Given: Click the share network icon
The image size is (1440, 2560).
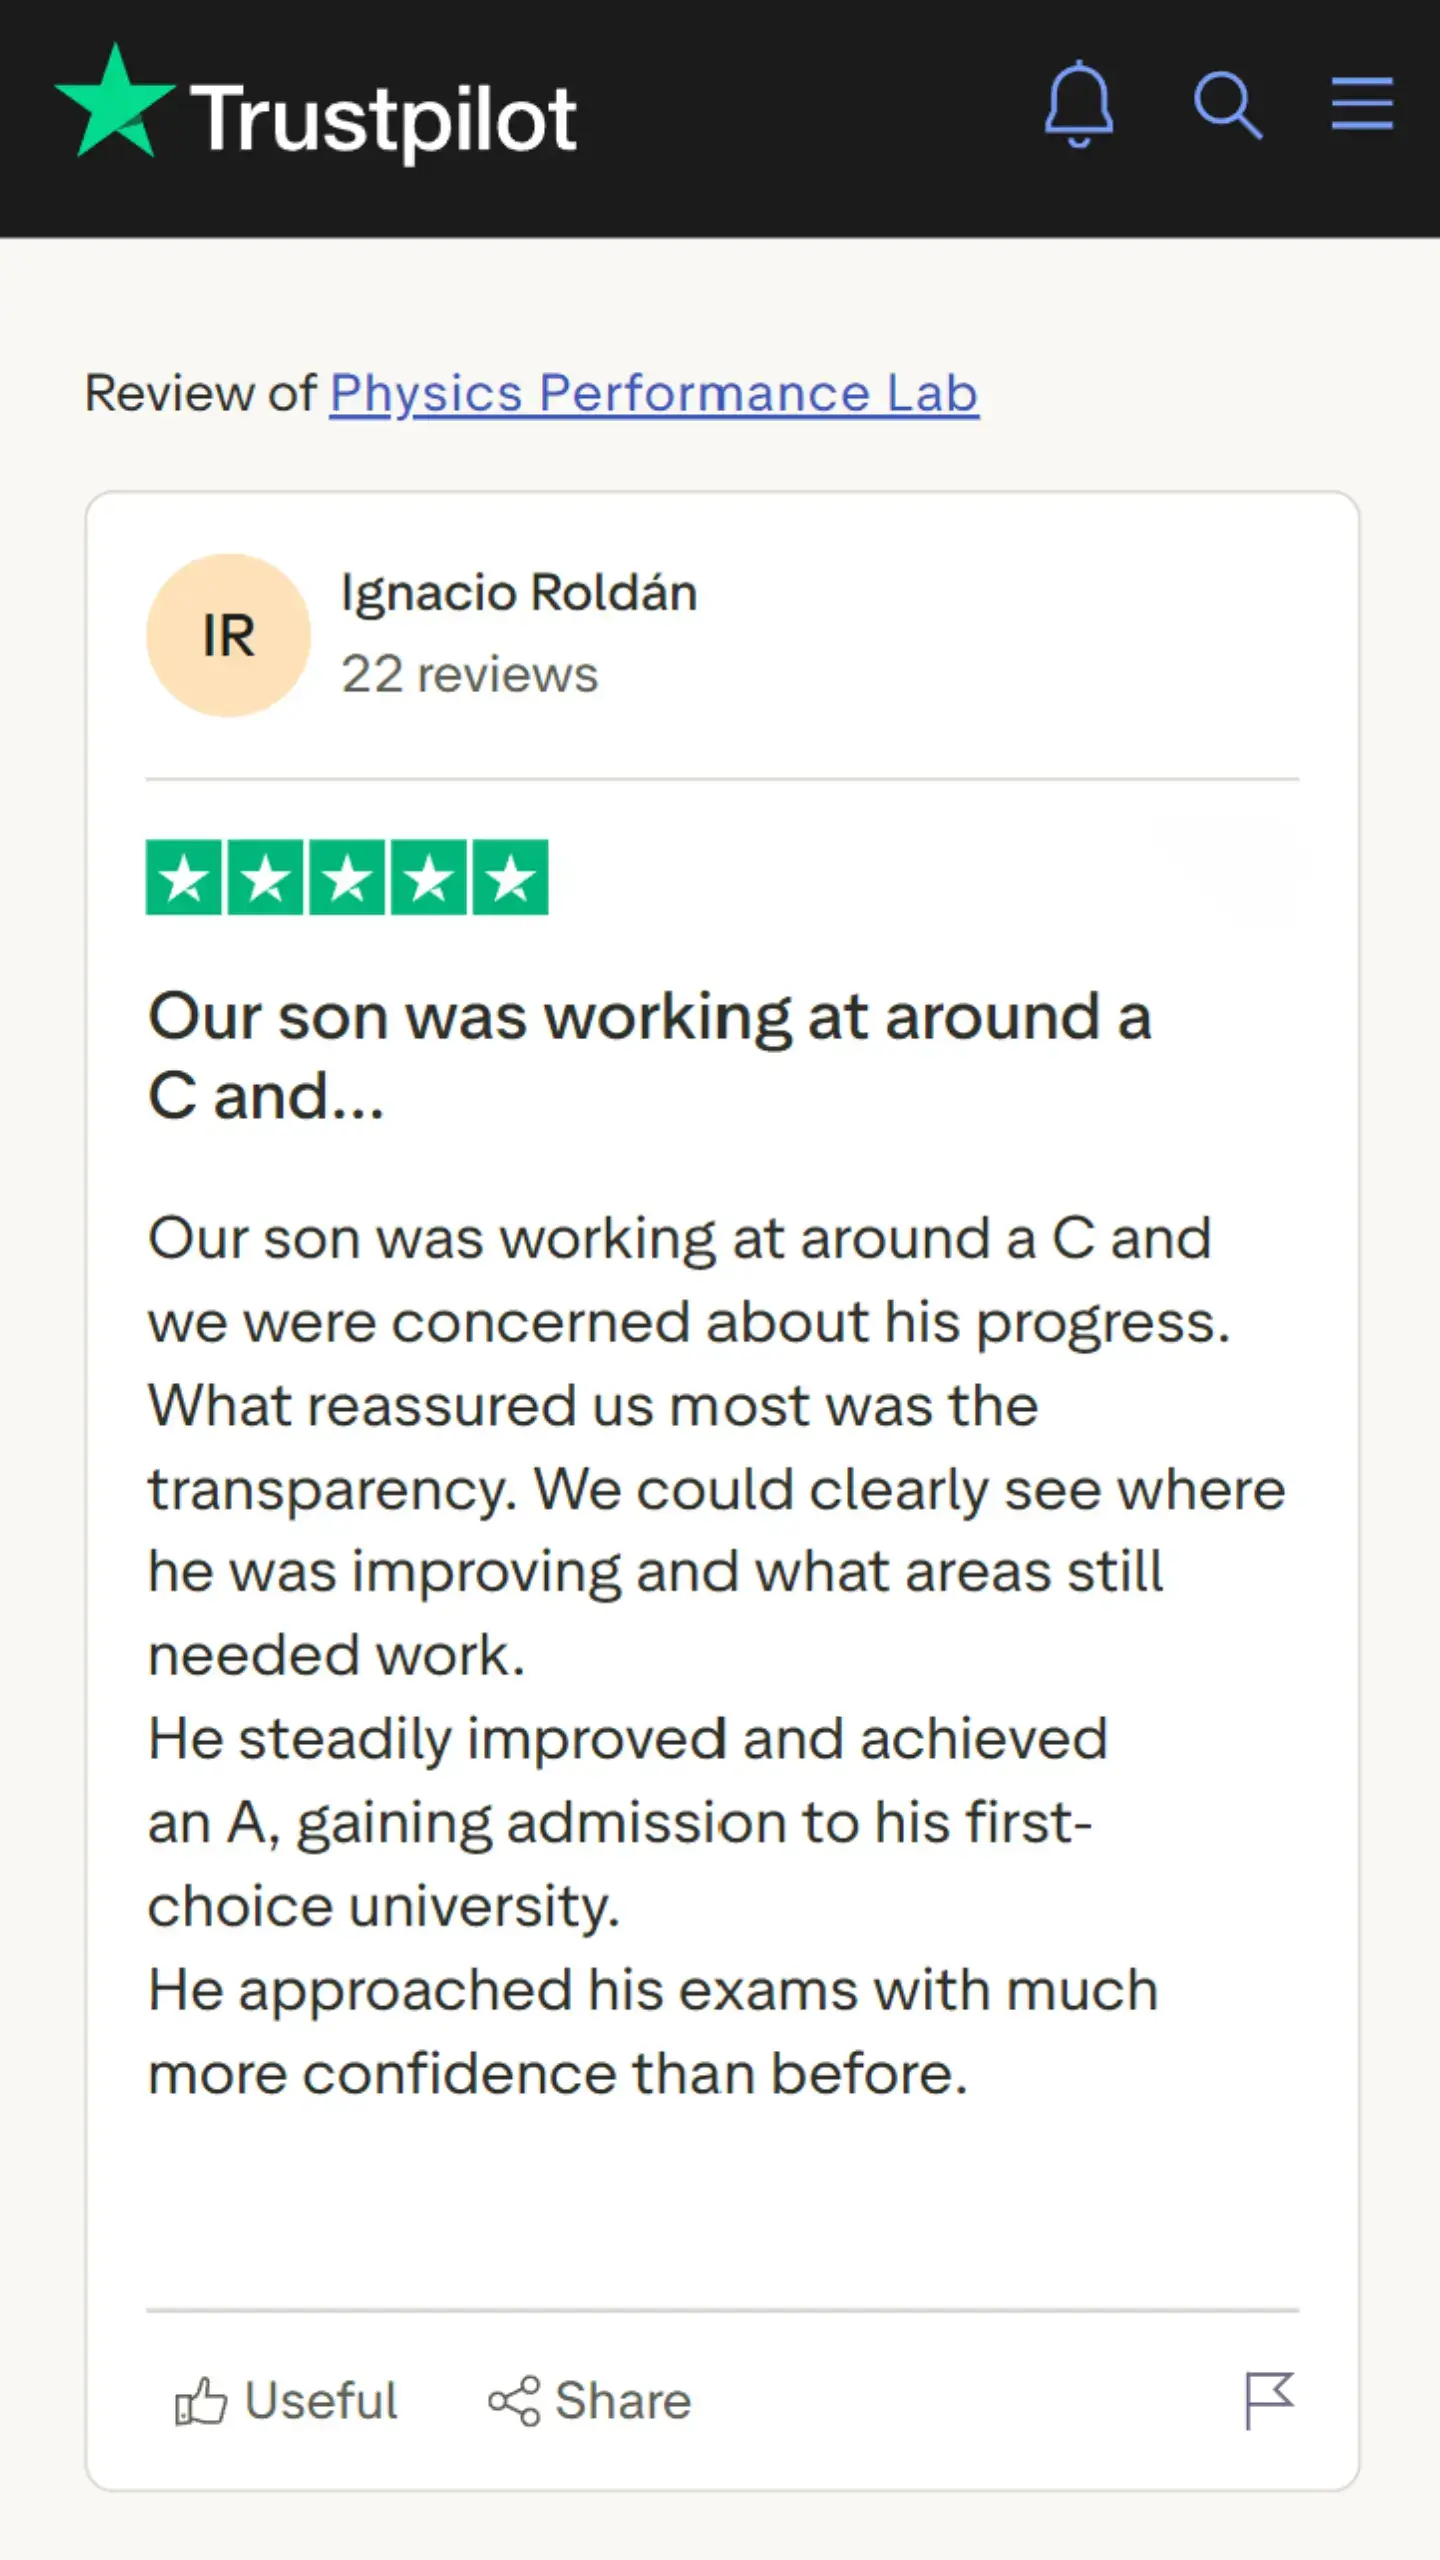Looking at the screenshot, I should click(x=514, y=2400).
